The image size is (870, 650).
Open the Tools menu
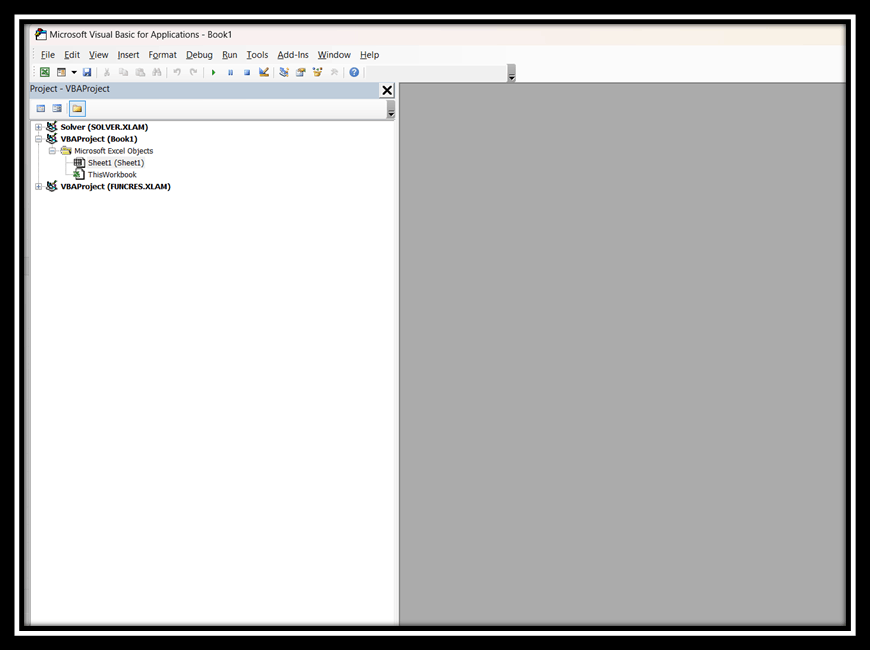[x=257, y=55]
